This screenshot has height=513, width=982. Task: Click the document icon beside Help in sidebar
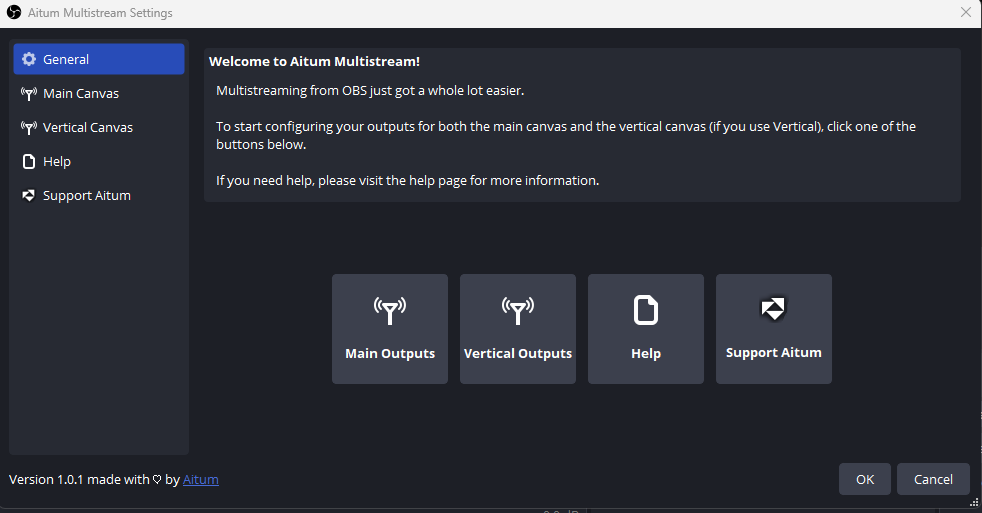pos(29,162)
